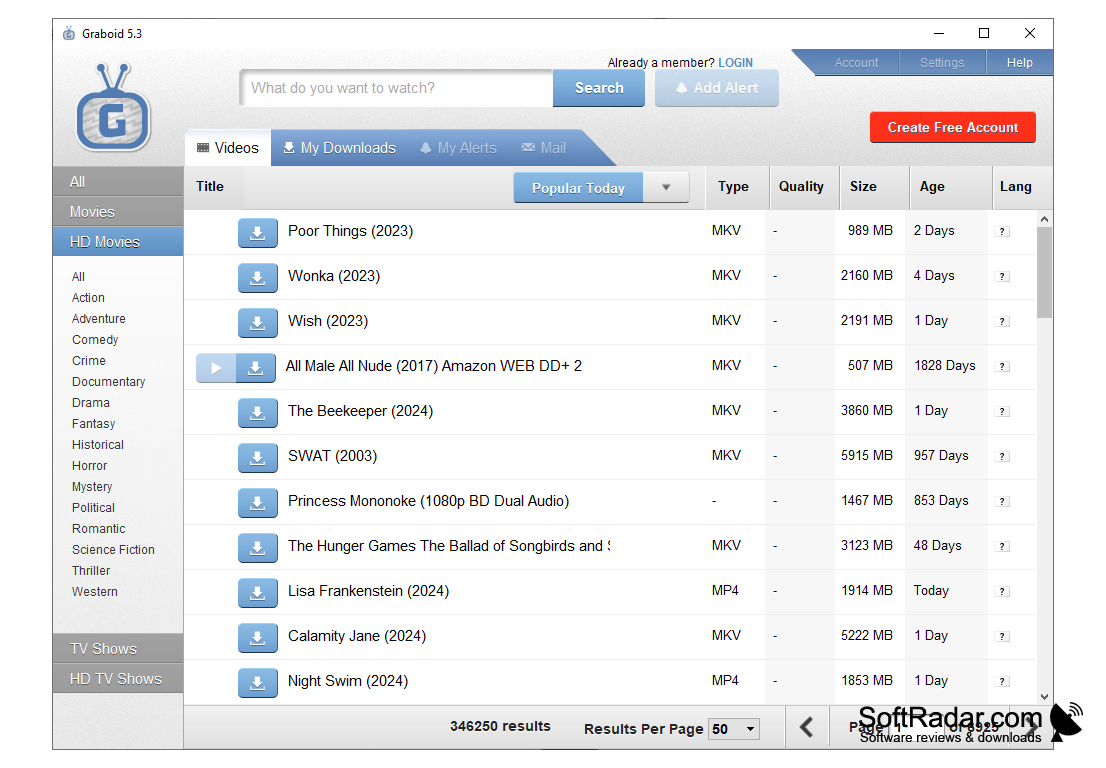Open the sort arrow beside Popular Today
The height and width of the screenshot is (768, 1106).
pos(666,187)
